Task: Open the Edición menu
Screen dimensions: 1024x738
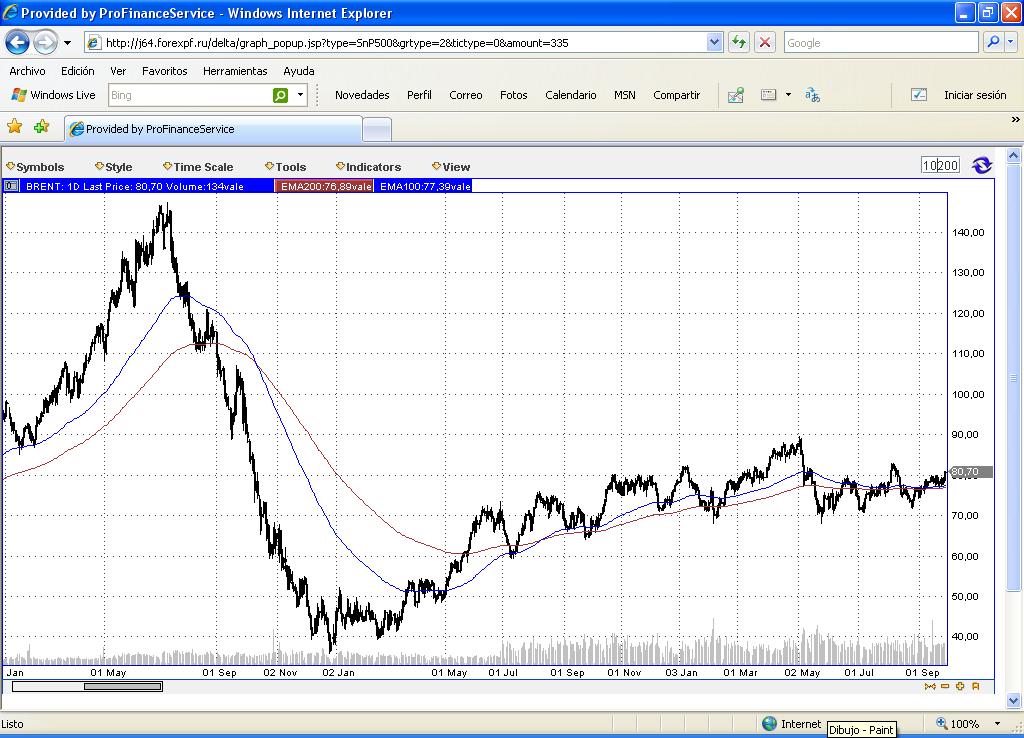Action: [x=78, y=71]
